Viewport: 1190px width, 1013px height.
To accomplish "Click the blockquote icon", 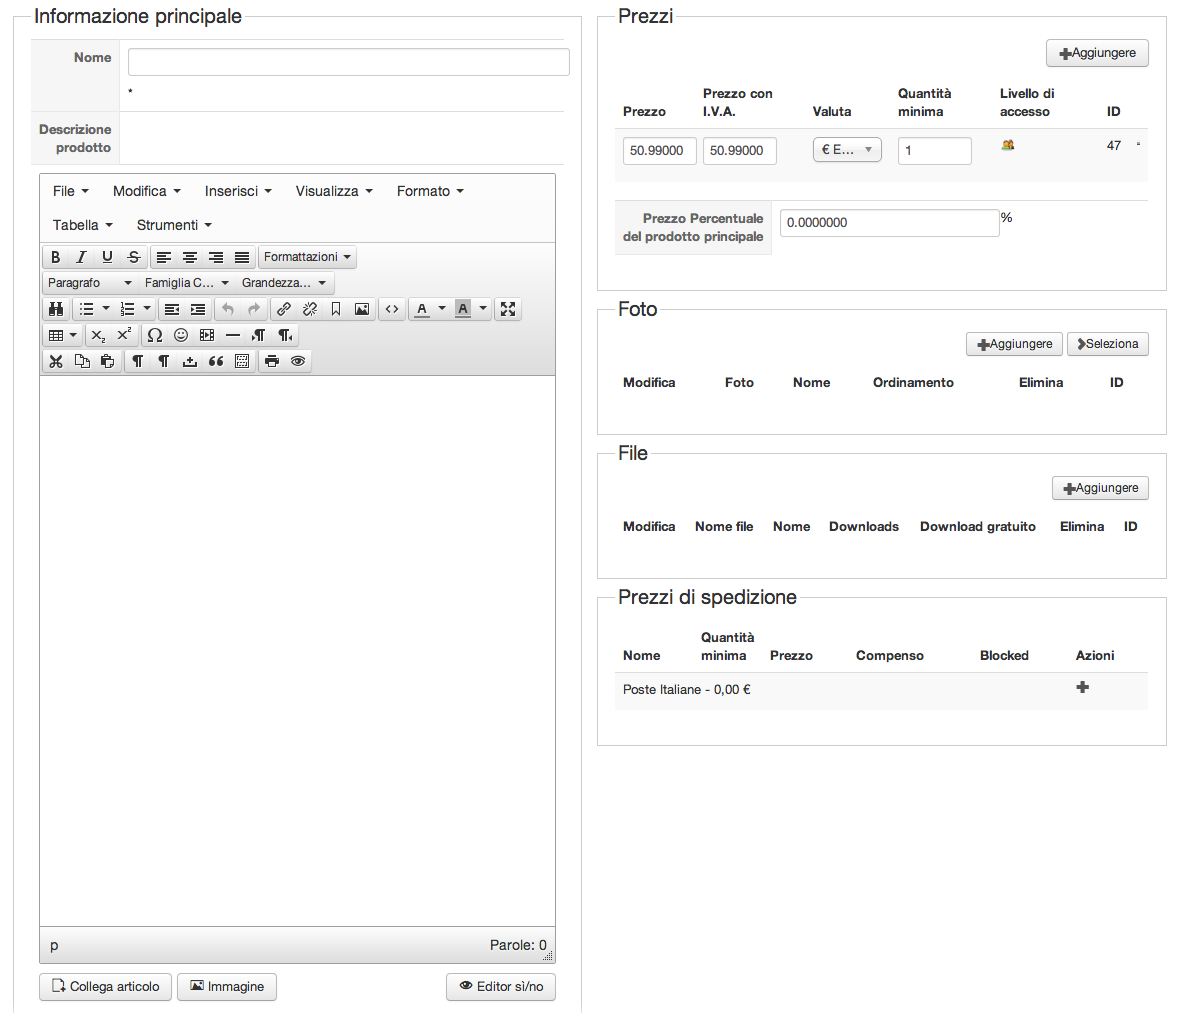I will [216, 361].
